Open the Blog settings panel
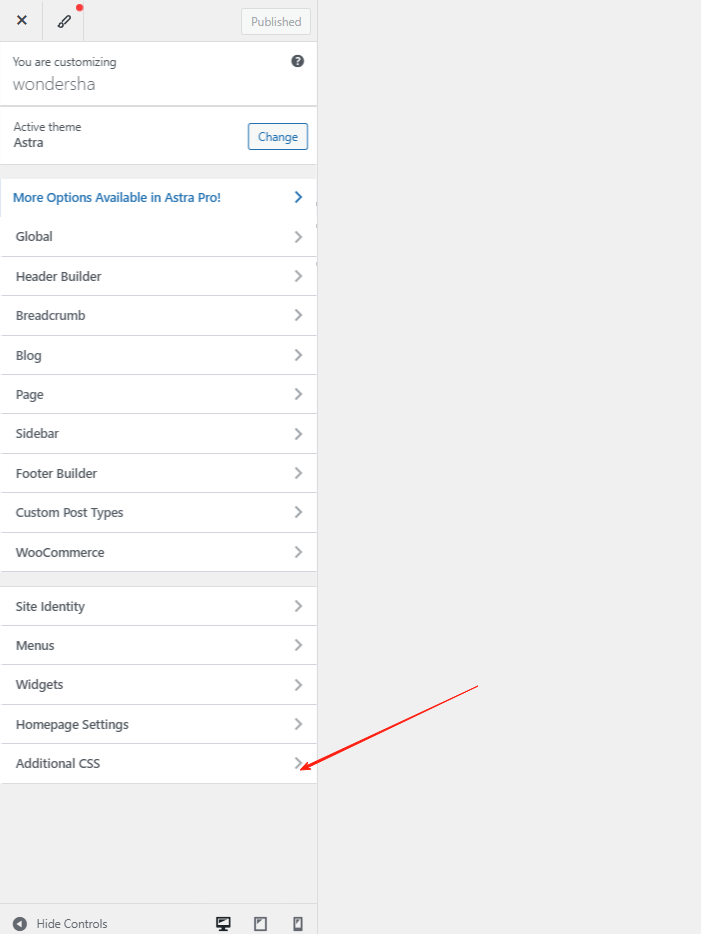This screenshot has width=701, height=934. click(29, 355)
